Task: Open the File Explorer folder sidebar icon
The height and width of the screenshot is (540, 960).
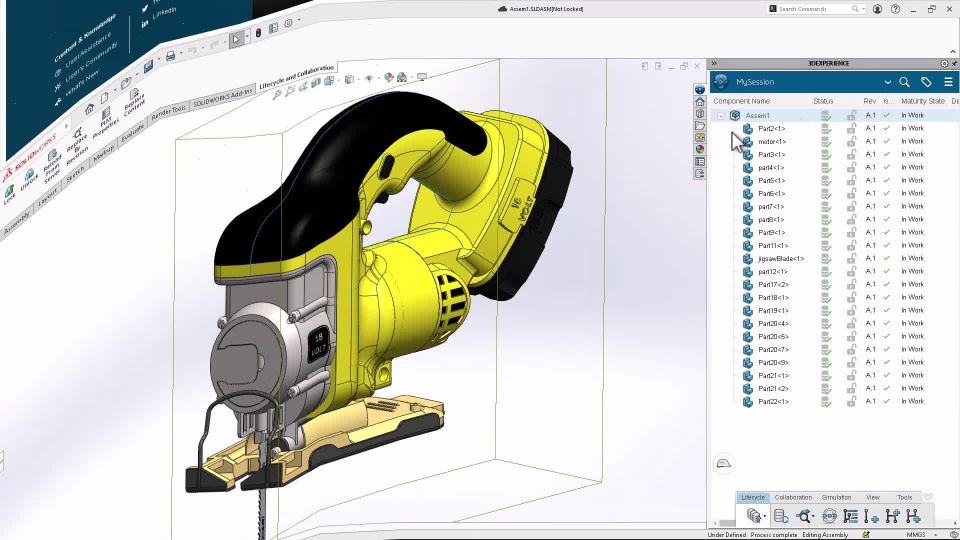Action: point(700,126)
